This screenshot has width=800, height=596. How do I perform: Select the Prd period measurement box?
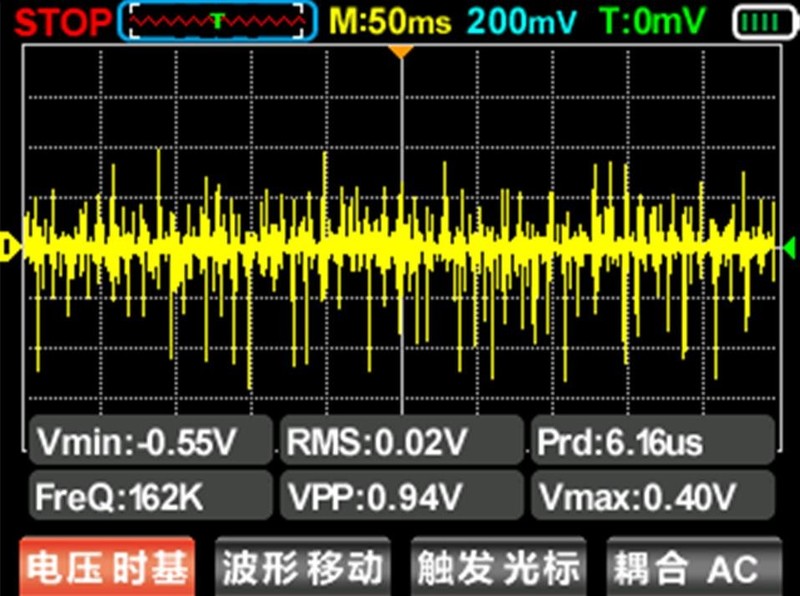652,440
